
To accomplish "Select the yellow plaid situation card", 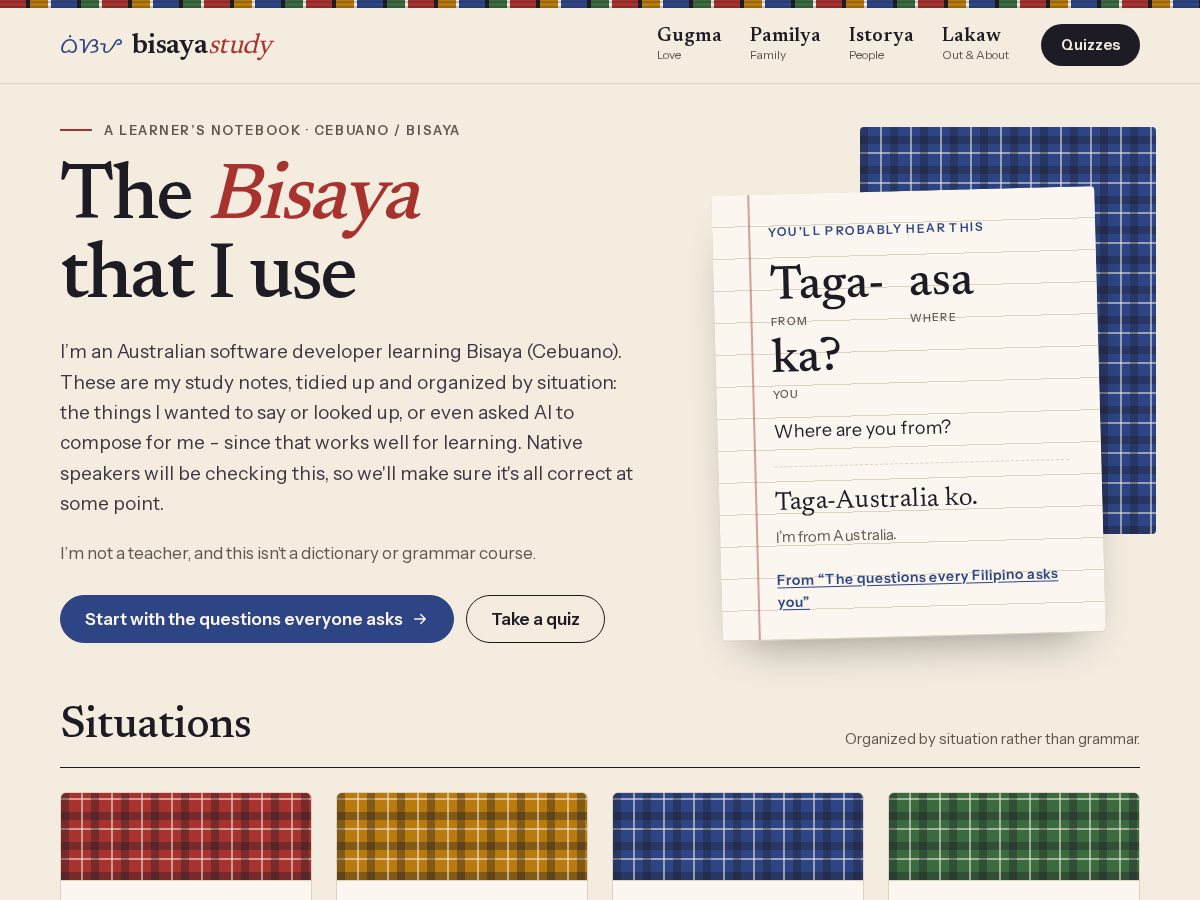I will coord(462,846).
